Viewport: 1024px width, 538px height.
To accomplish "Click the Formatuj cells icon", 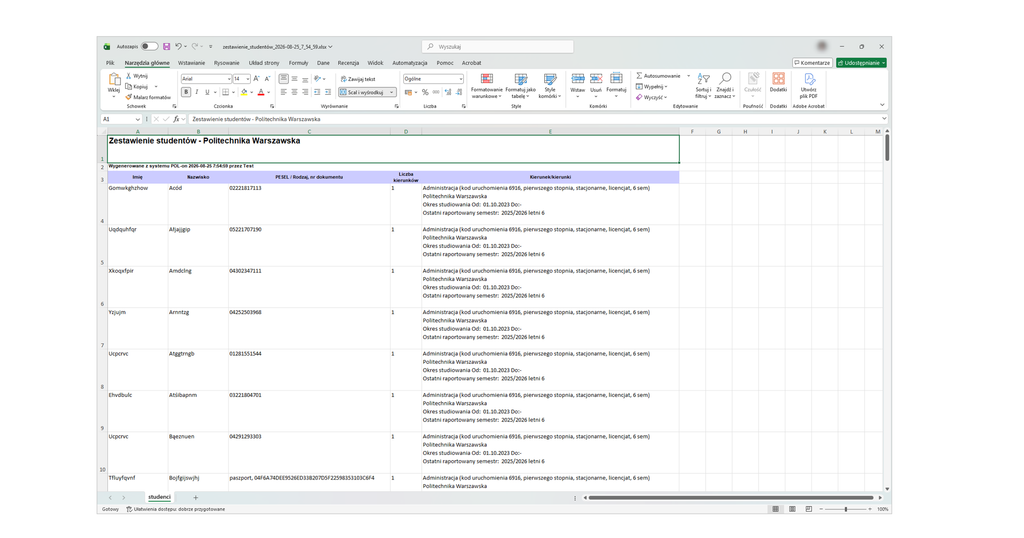I will click(616, 79).
